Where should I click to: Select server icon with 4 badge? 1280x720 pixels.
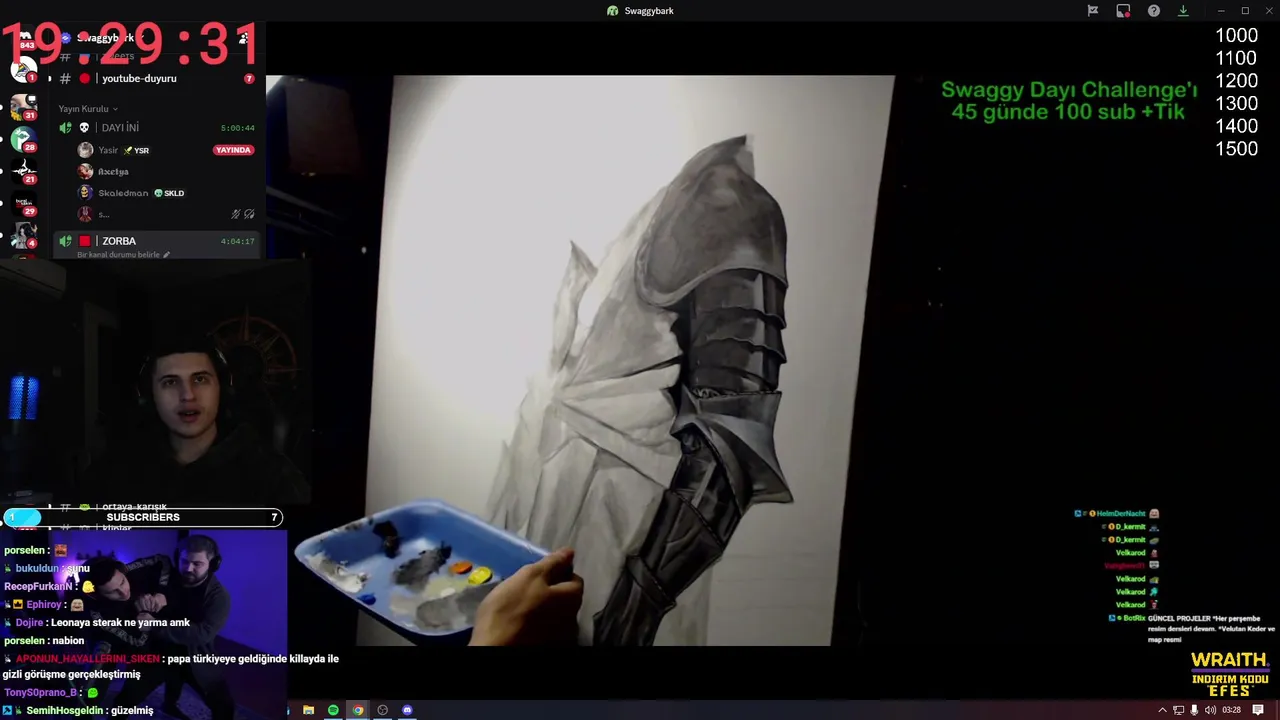24,235
